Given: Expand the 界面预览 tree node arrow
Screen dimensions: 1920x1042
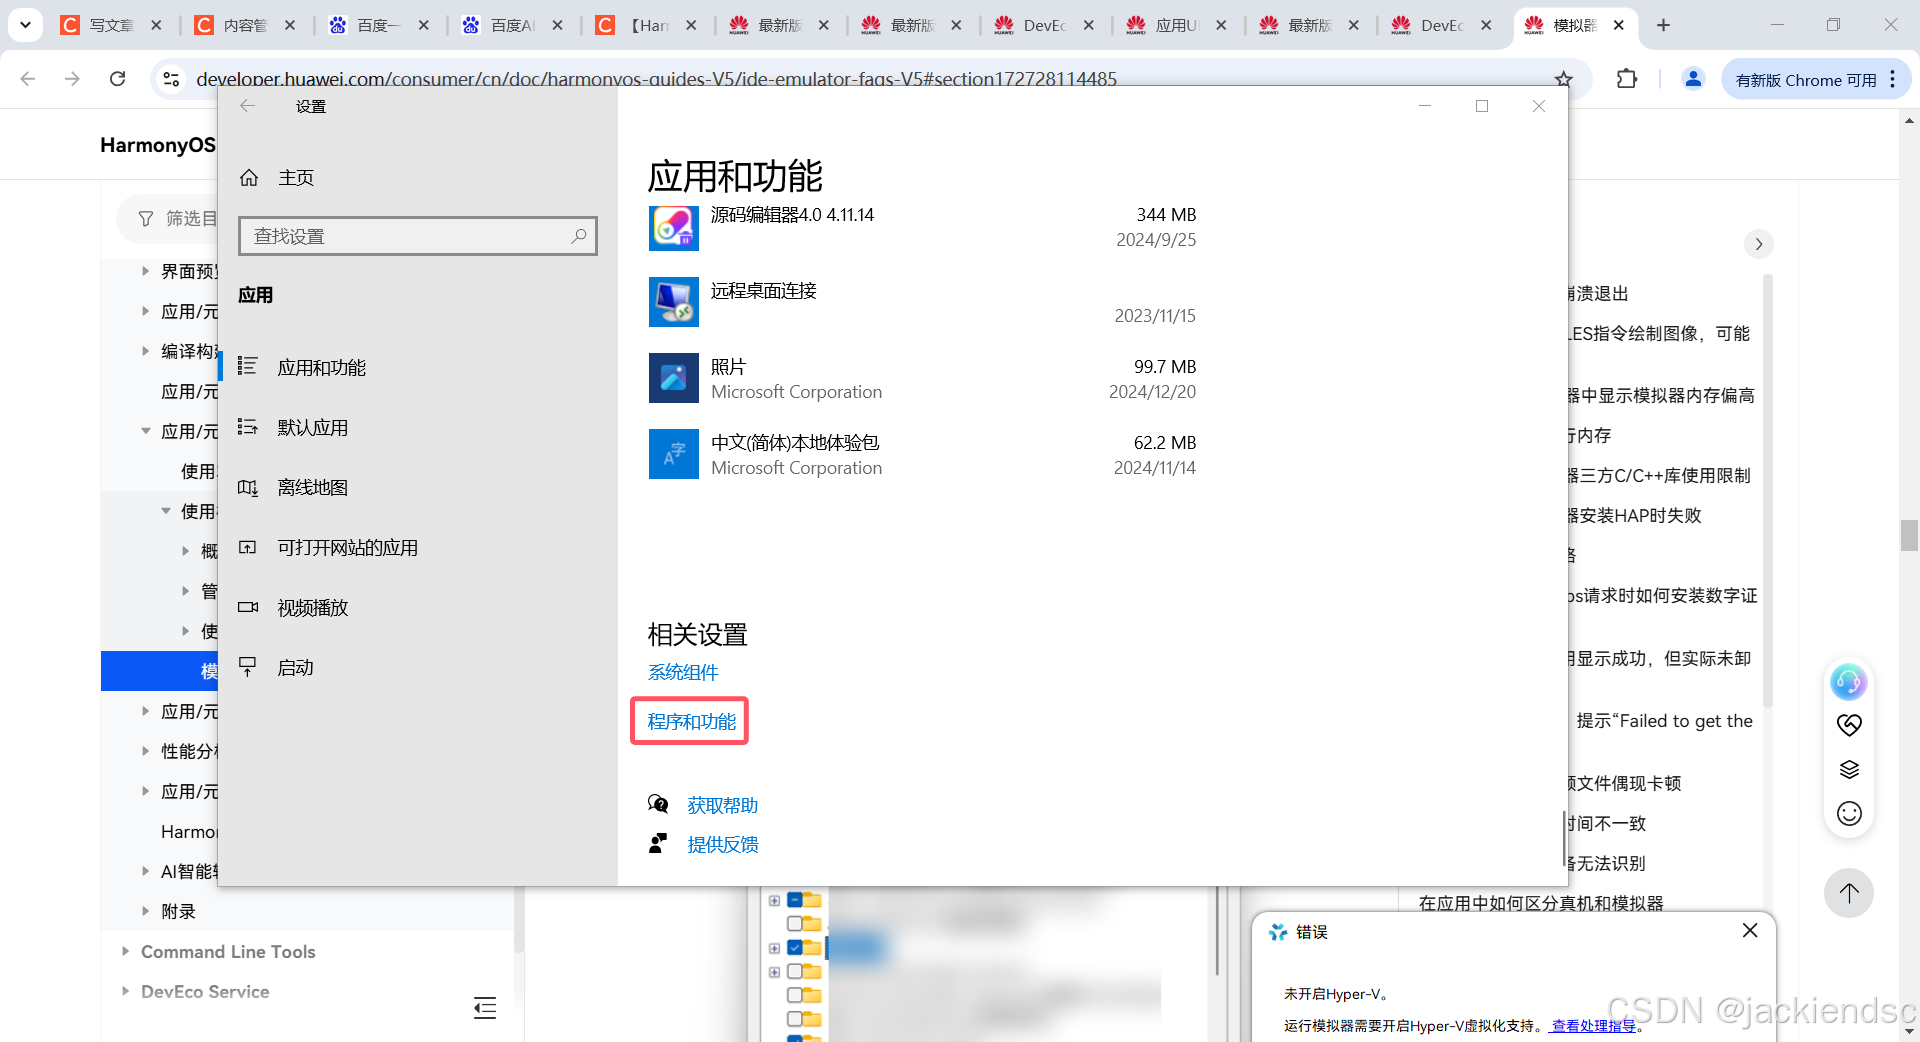Looking at the screenshot, I should 145,271.
